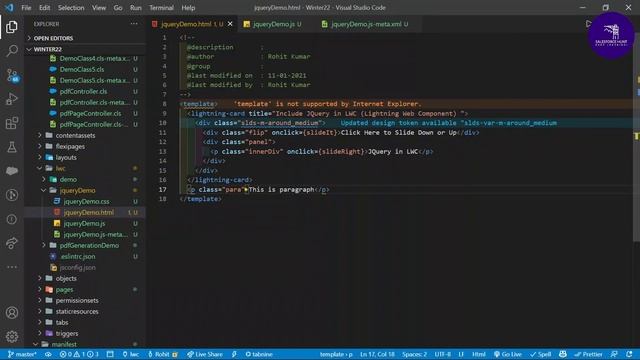Click the Rohit status item
The image size is (640, 360).
(x=162, y=354)
